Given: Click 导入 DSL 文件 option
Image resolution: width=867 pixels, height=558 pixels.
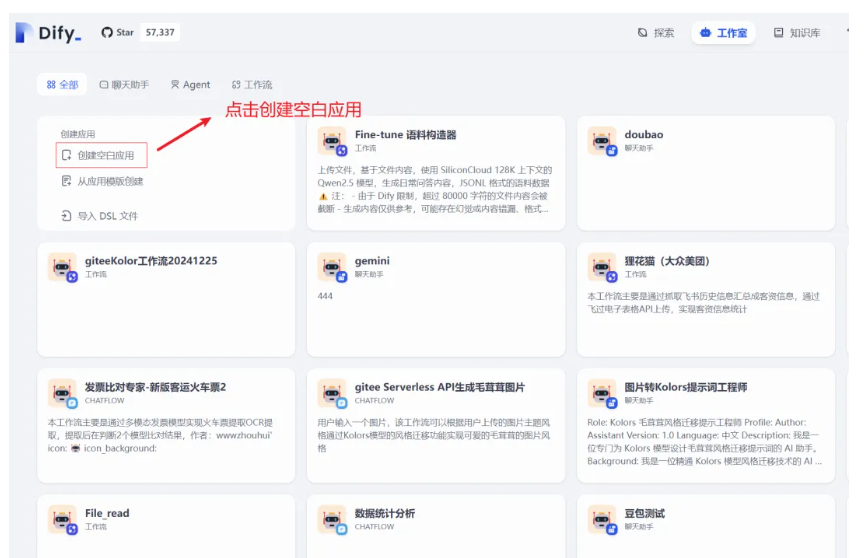Looking at the screenshot, I should [x=100, y=216].
